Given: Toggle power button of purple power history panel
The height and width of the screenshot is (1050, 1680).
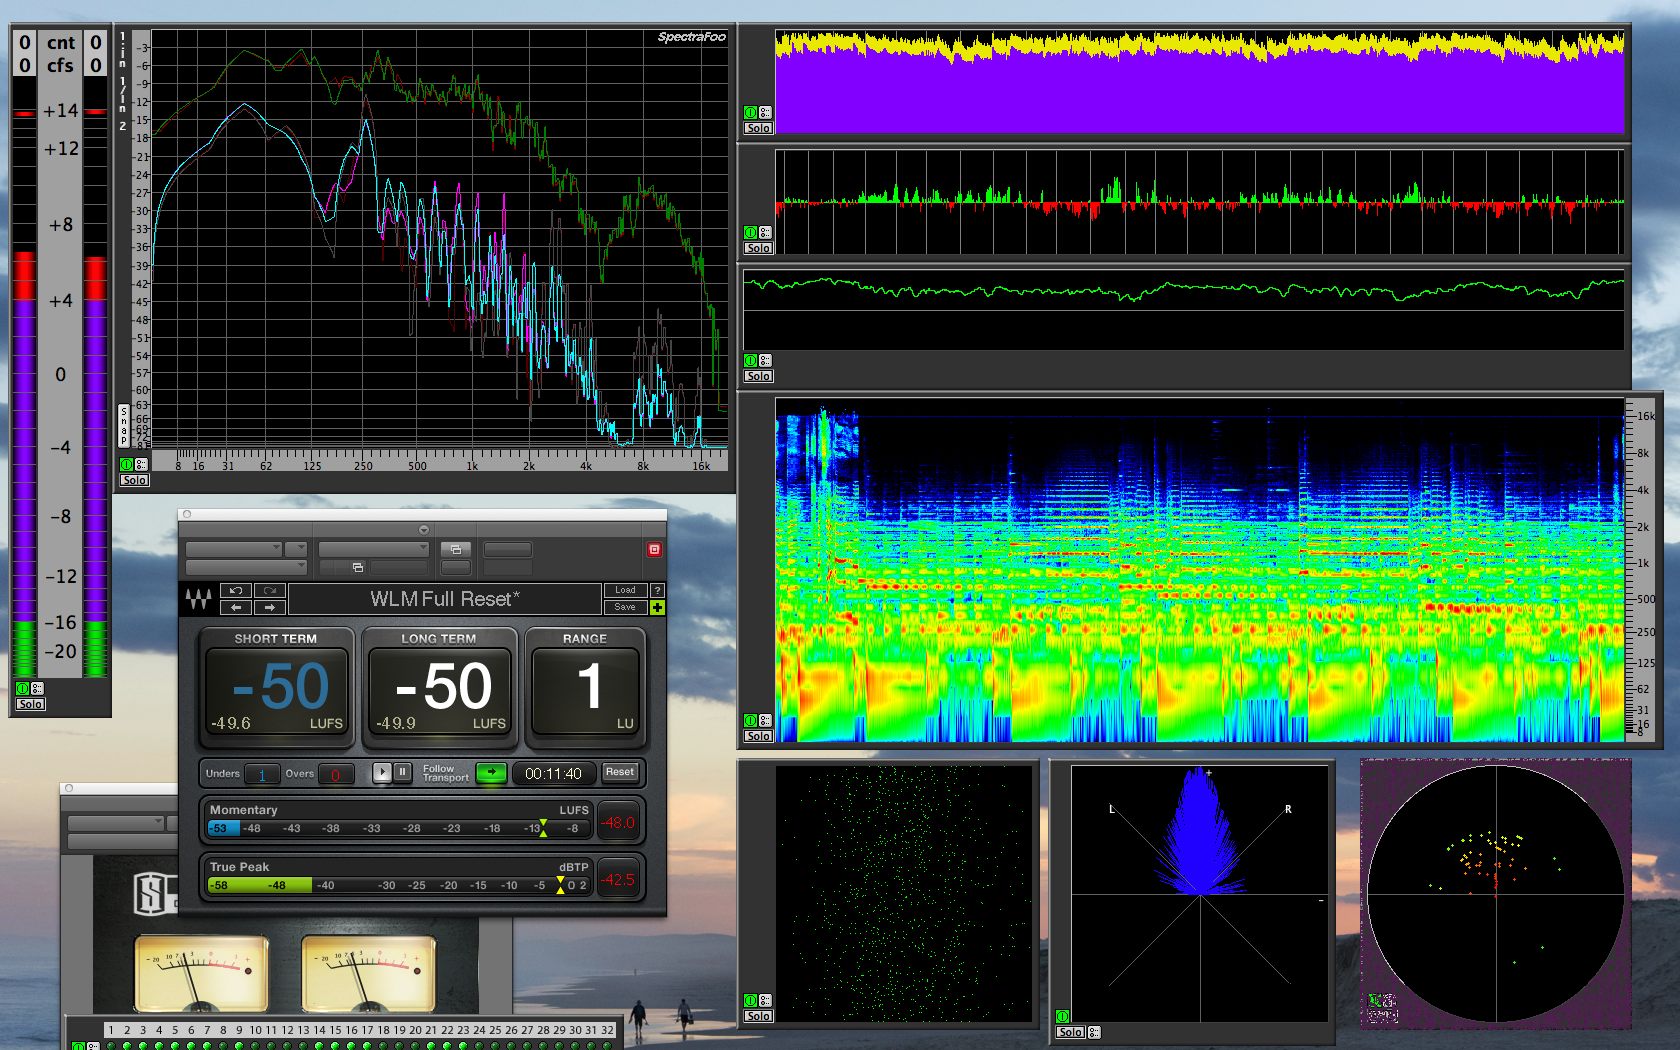Looking at the screenshot, I should [x=750, y=112].
